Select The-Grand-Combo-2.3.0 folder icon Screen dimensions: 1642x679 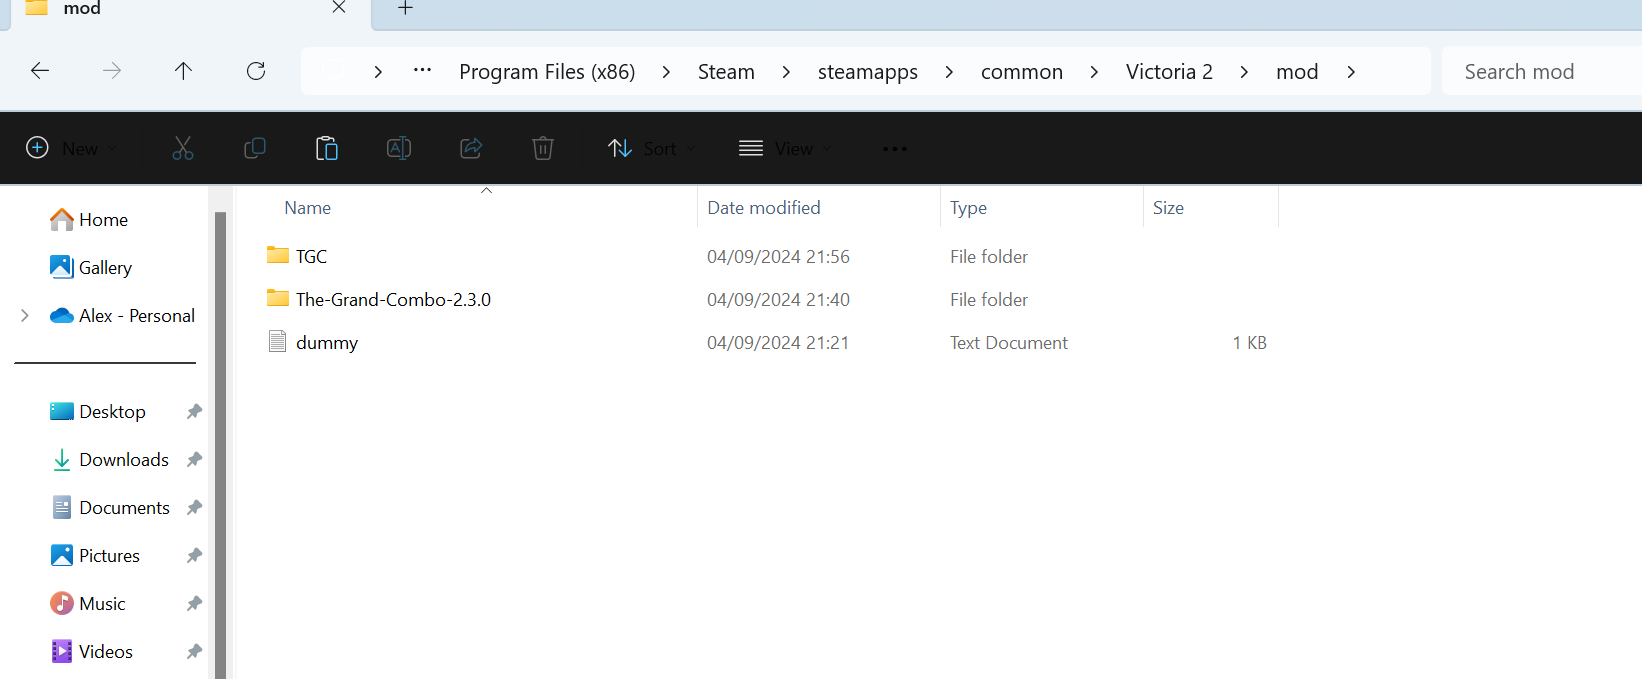tap(278, 299)
